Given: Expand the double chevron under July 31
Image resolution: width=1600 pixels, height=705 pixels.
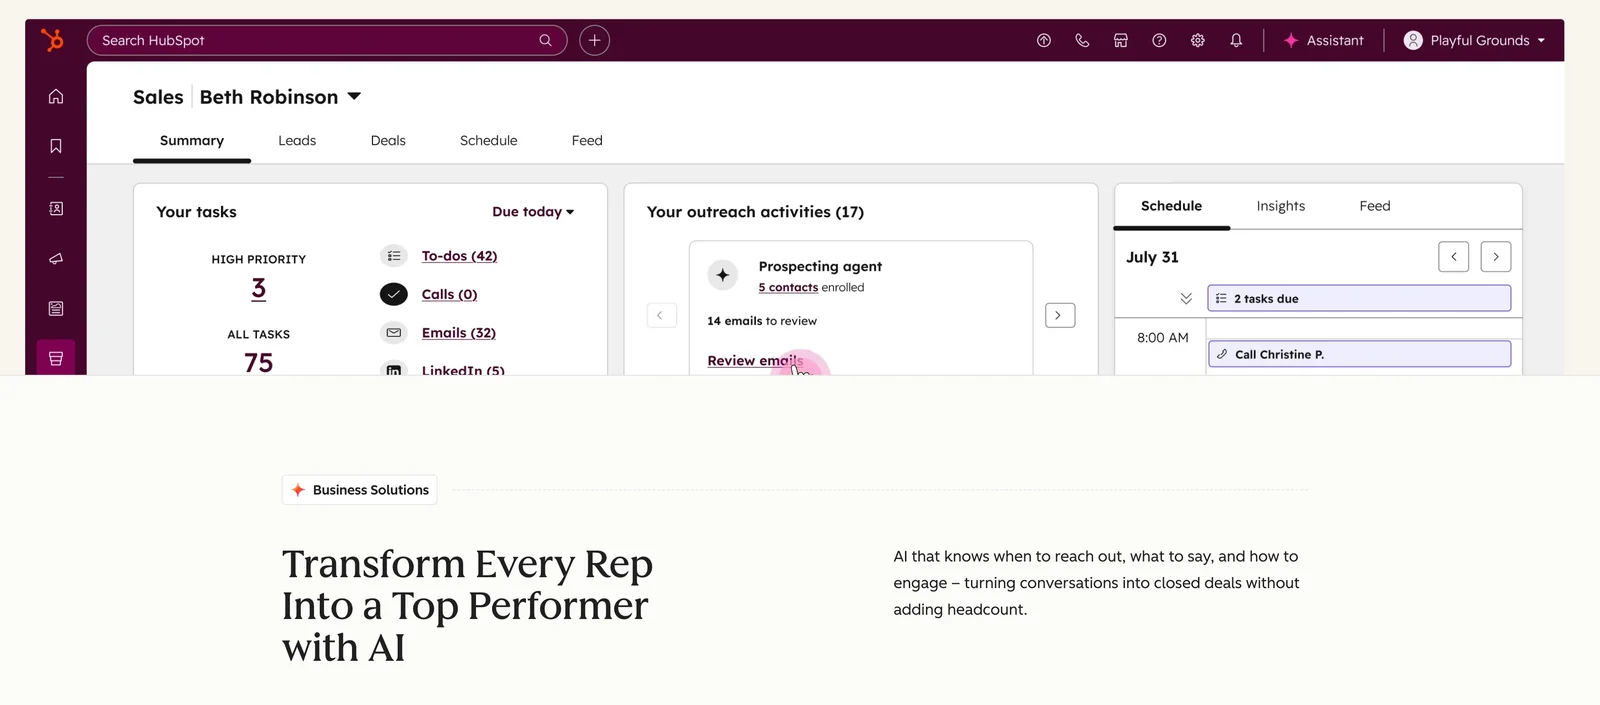Looking at the screenshot, I should pos(1186,299).
